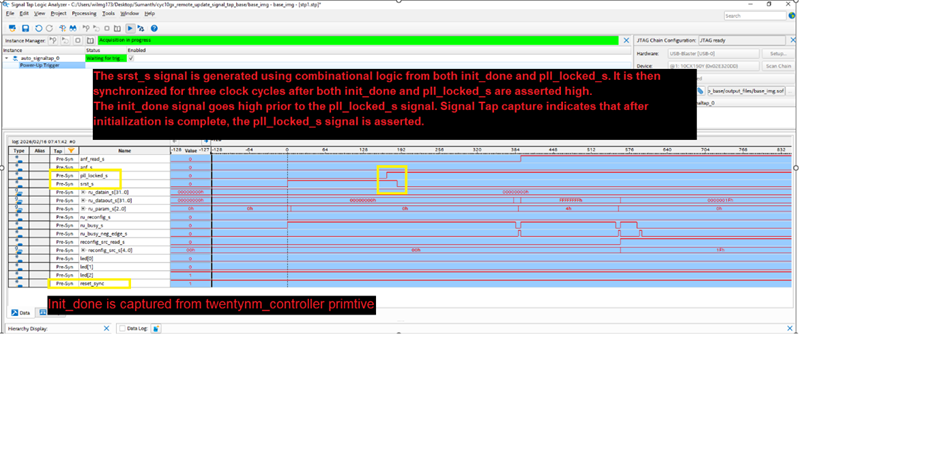Select the pll_locked_s signal name
Viewport: 939px width, 464px height.
[x=93, y=175]
